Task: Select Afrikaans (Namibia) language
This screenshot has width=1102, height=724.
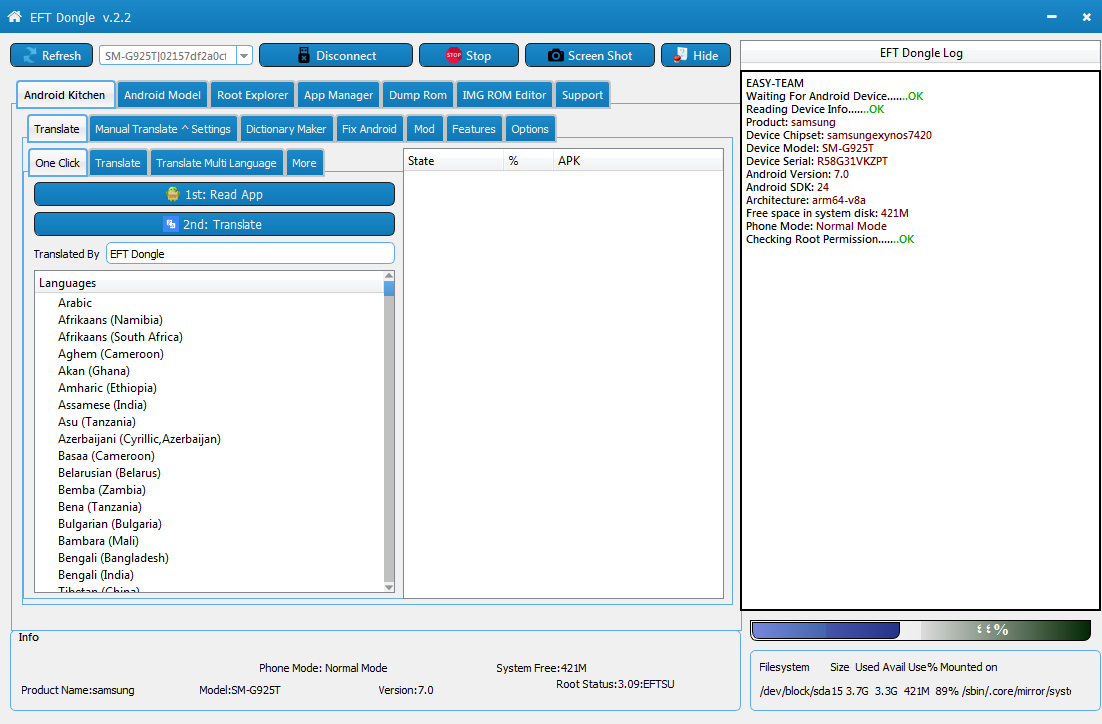Action: (x=110, y=320)
